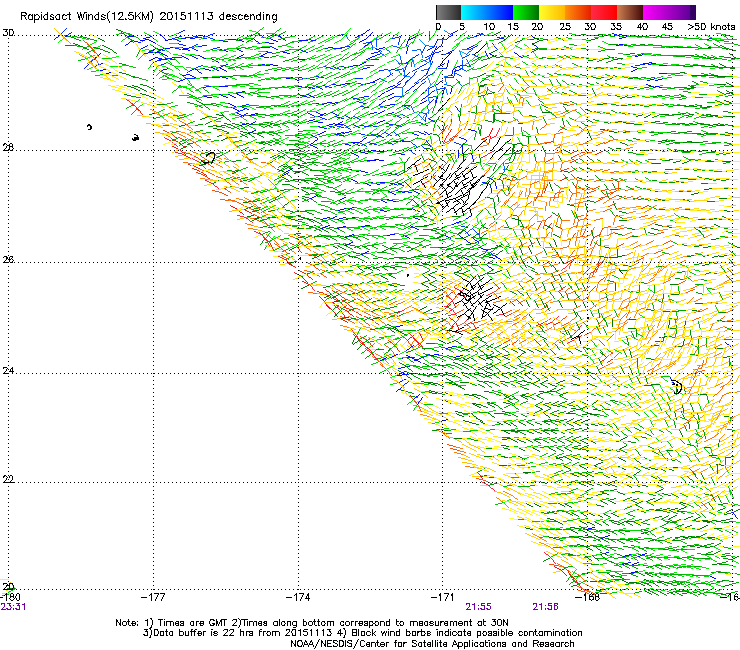Click the NOAA/NESDIS credit line
Screen dimensions: 740x650
432,644
